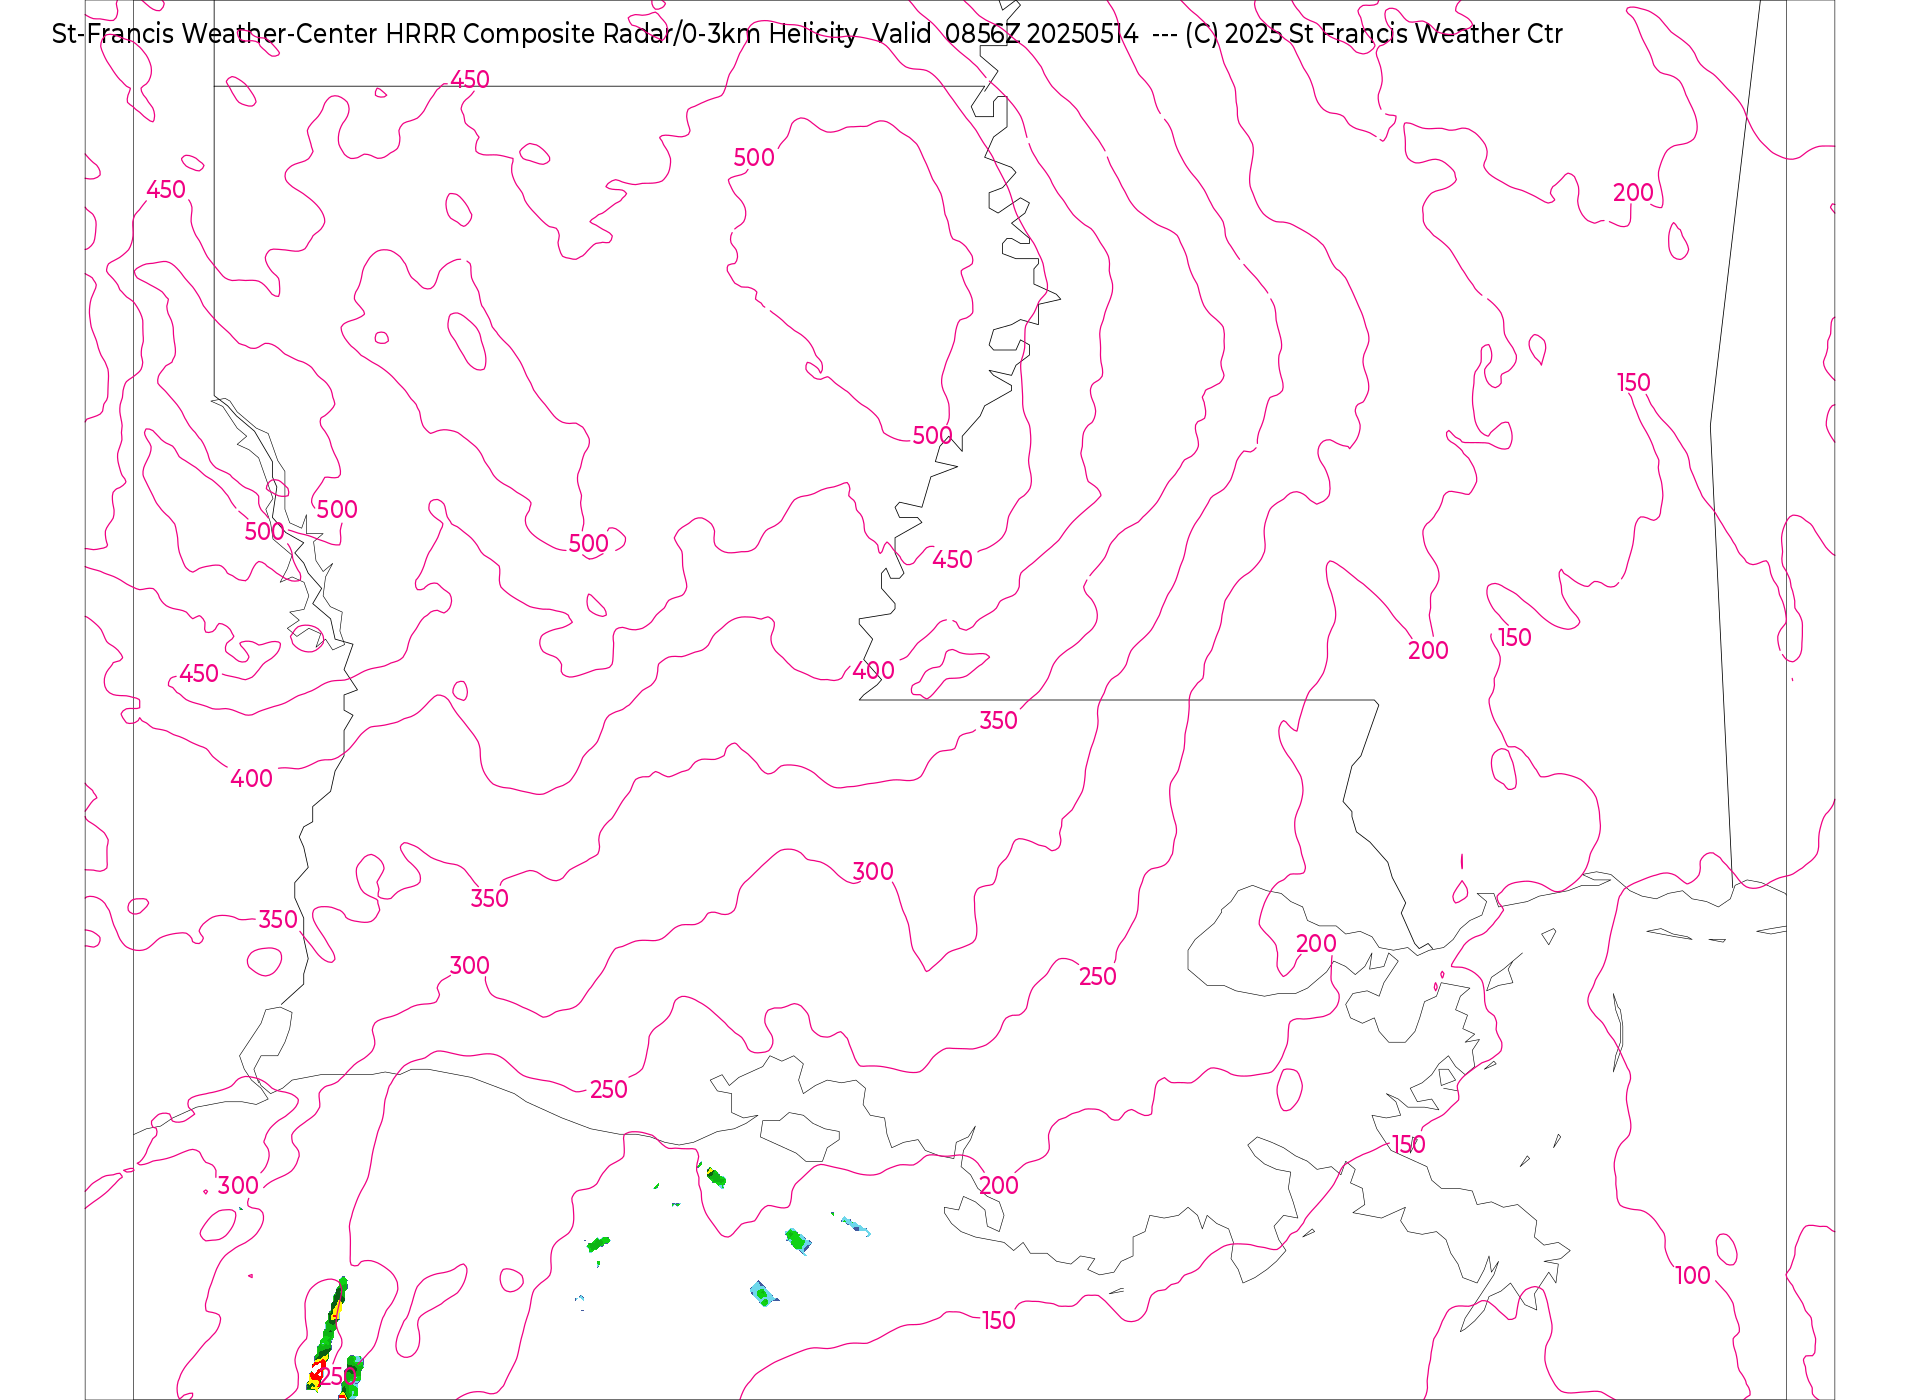Click the '(C) 2025 St Francis Weather Ctr' copyright

click(x=1373, y=34)
